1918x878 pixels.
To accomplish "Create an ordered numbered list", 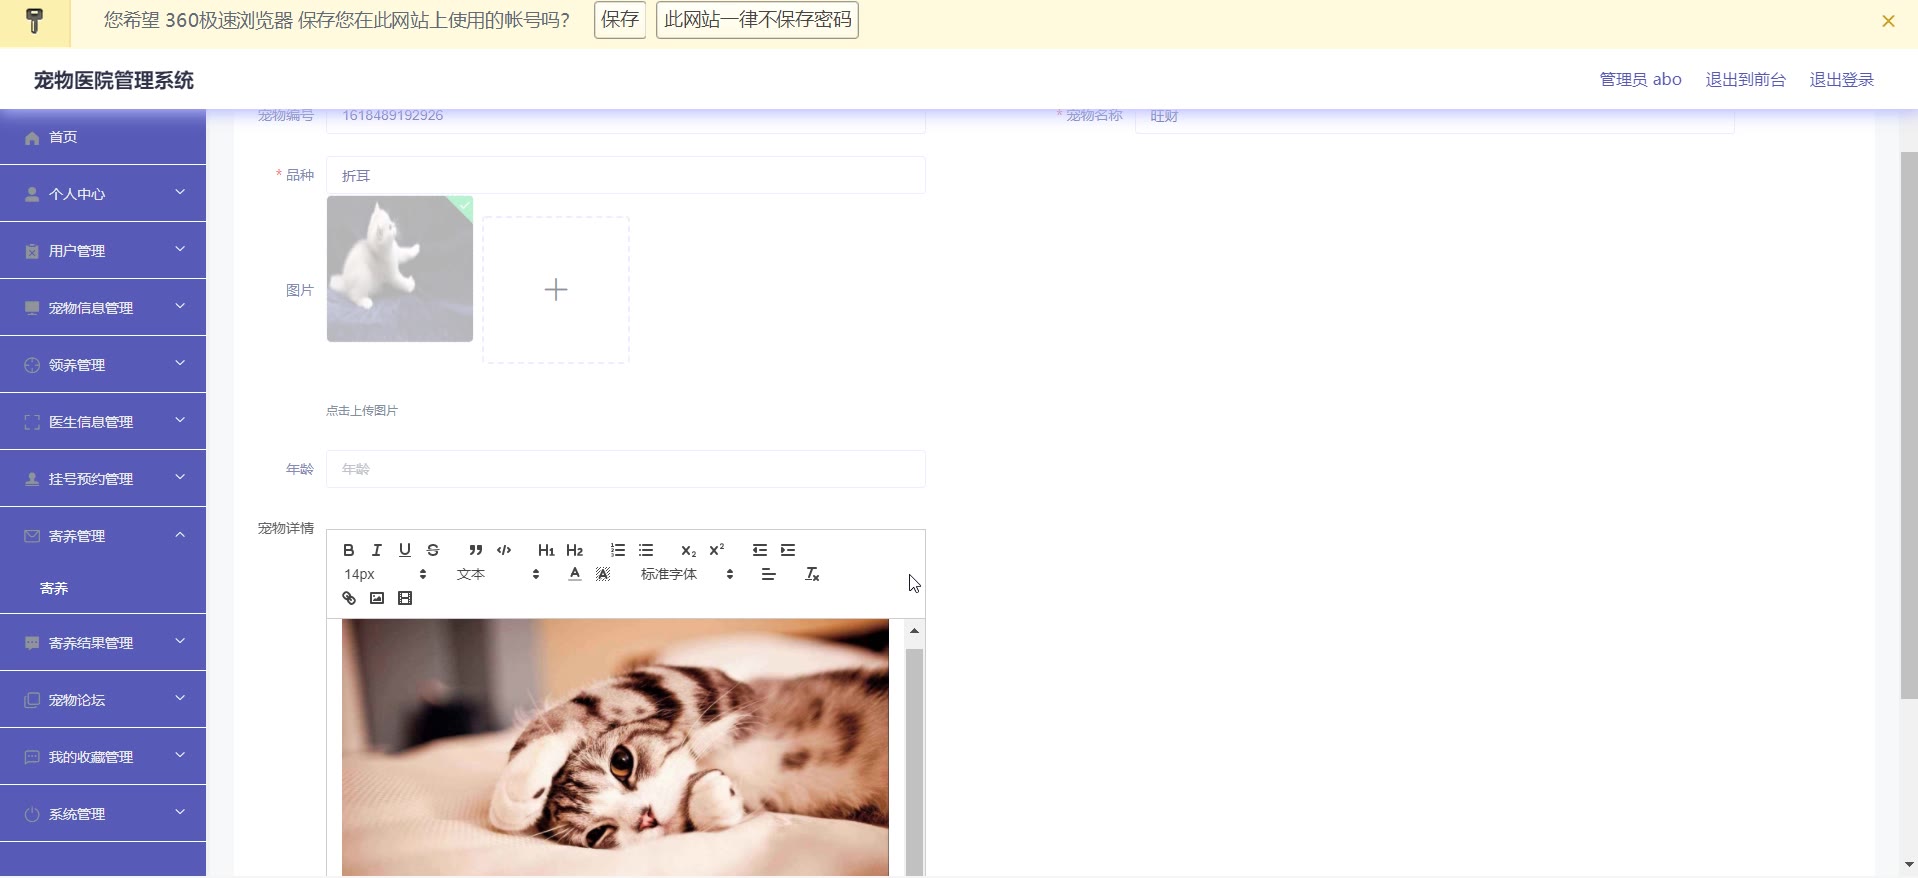I will (618, 550).
